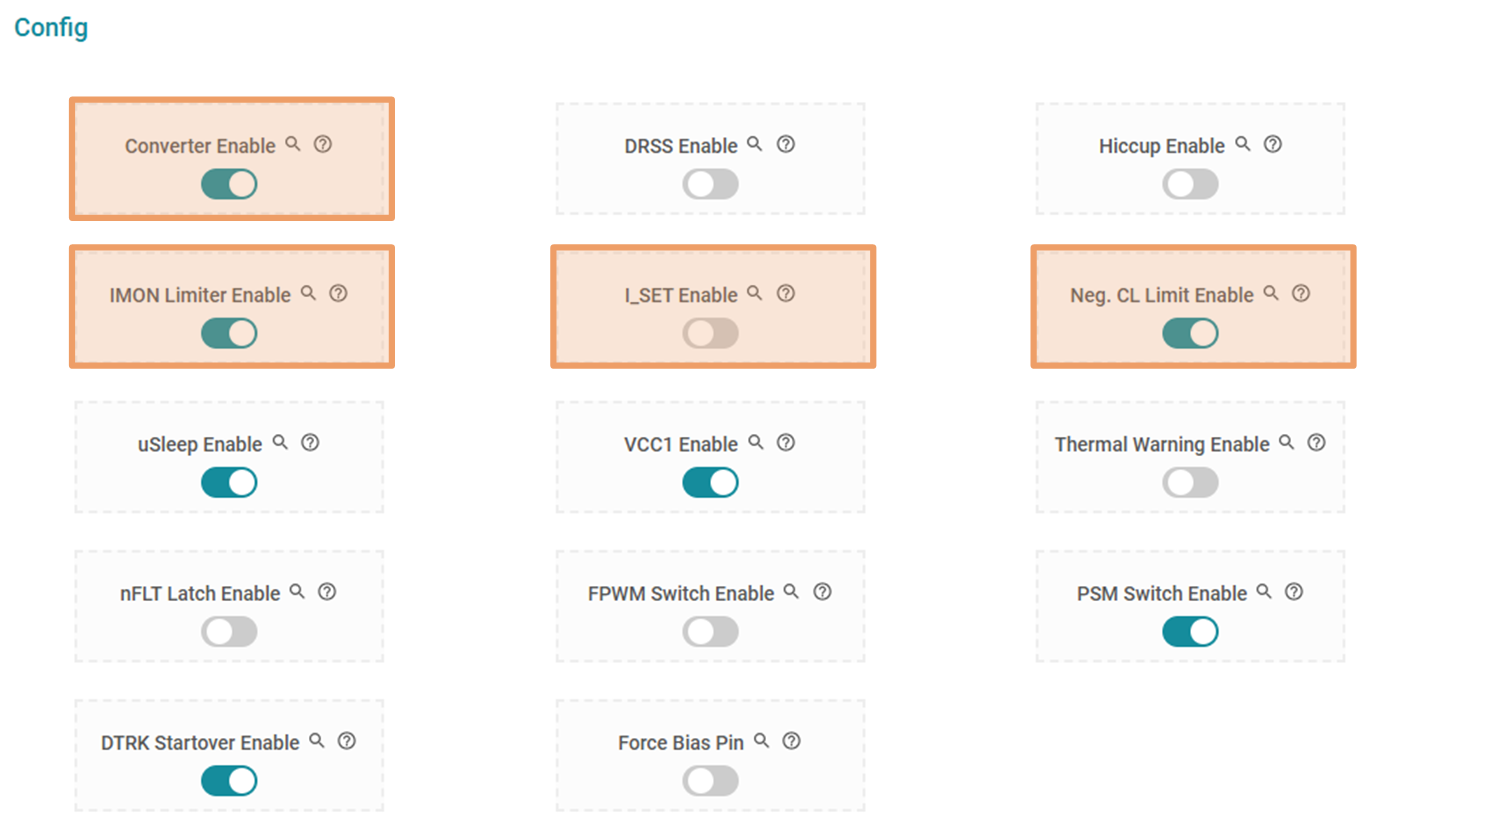Open help for DRSS Enable
This screenshot has height=831, width=1500.
[x=786, y=144]
